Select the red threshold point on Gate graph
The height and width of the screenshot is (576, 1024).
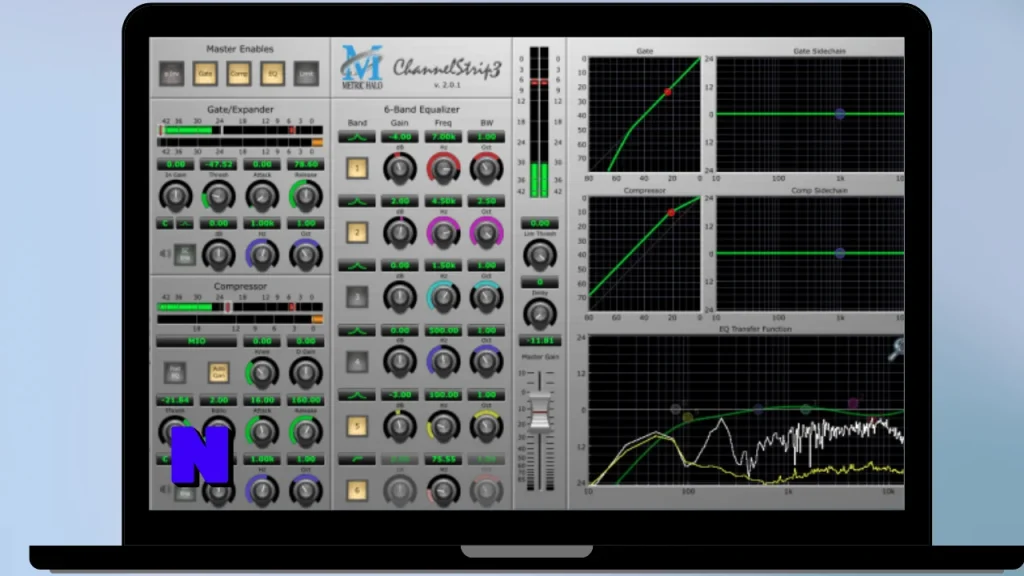pos(667,92)
